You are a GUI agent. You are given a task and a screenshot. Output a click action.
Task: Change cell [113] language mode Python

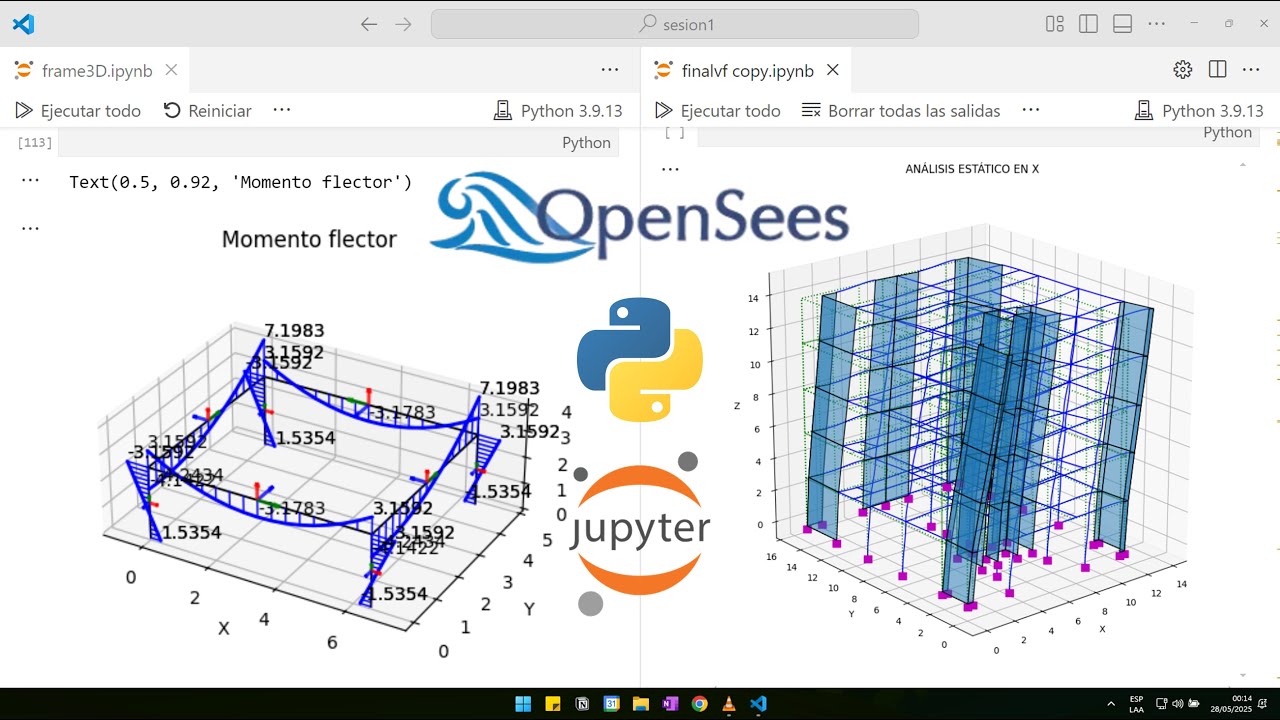tap(586, 143)
